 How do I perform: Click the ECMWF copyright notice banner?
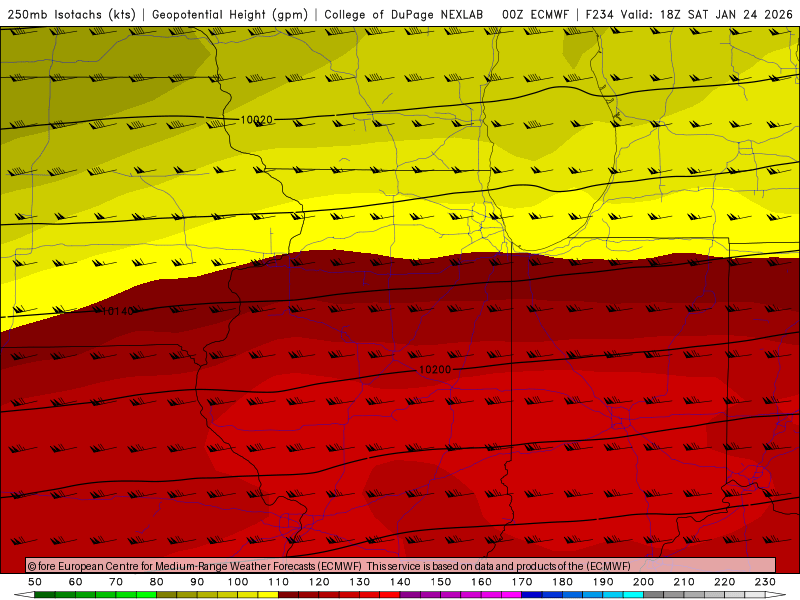point(401,565)
